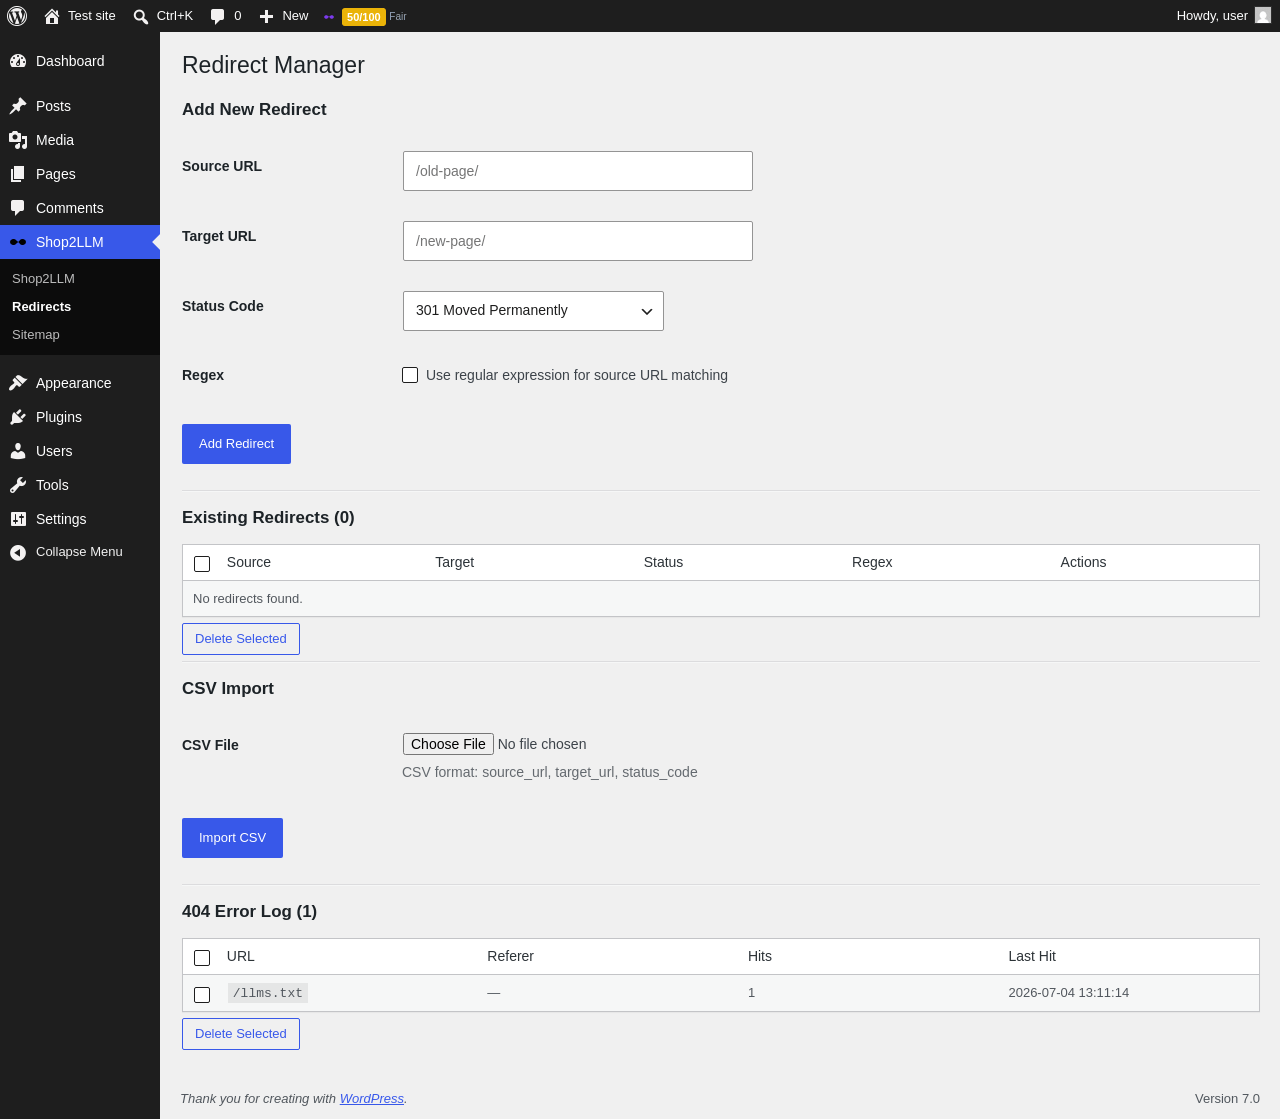Focus the Source URL input field
Screen dimensions: 1280x1119
click(x=578, y=171)
